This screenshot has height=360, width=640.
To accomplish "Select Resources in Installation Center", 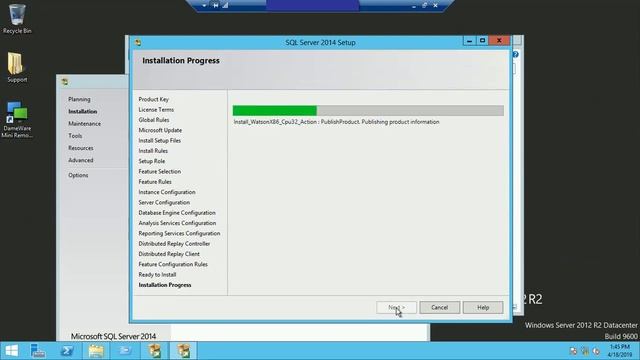I will point(80,148).
